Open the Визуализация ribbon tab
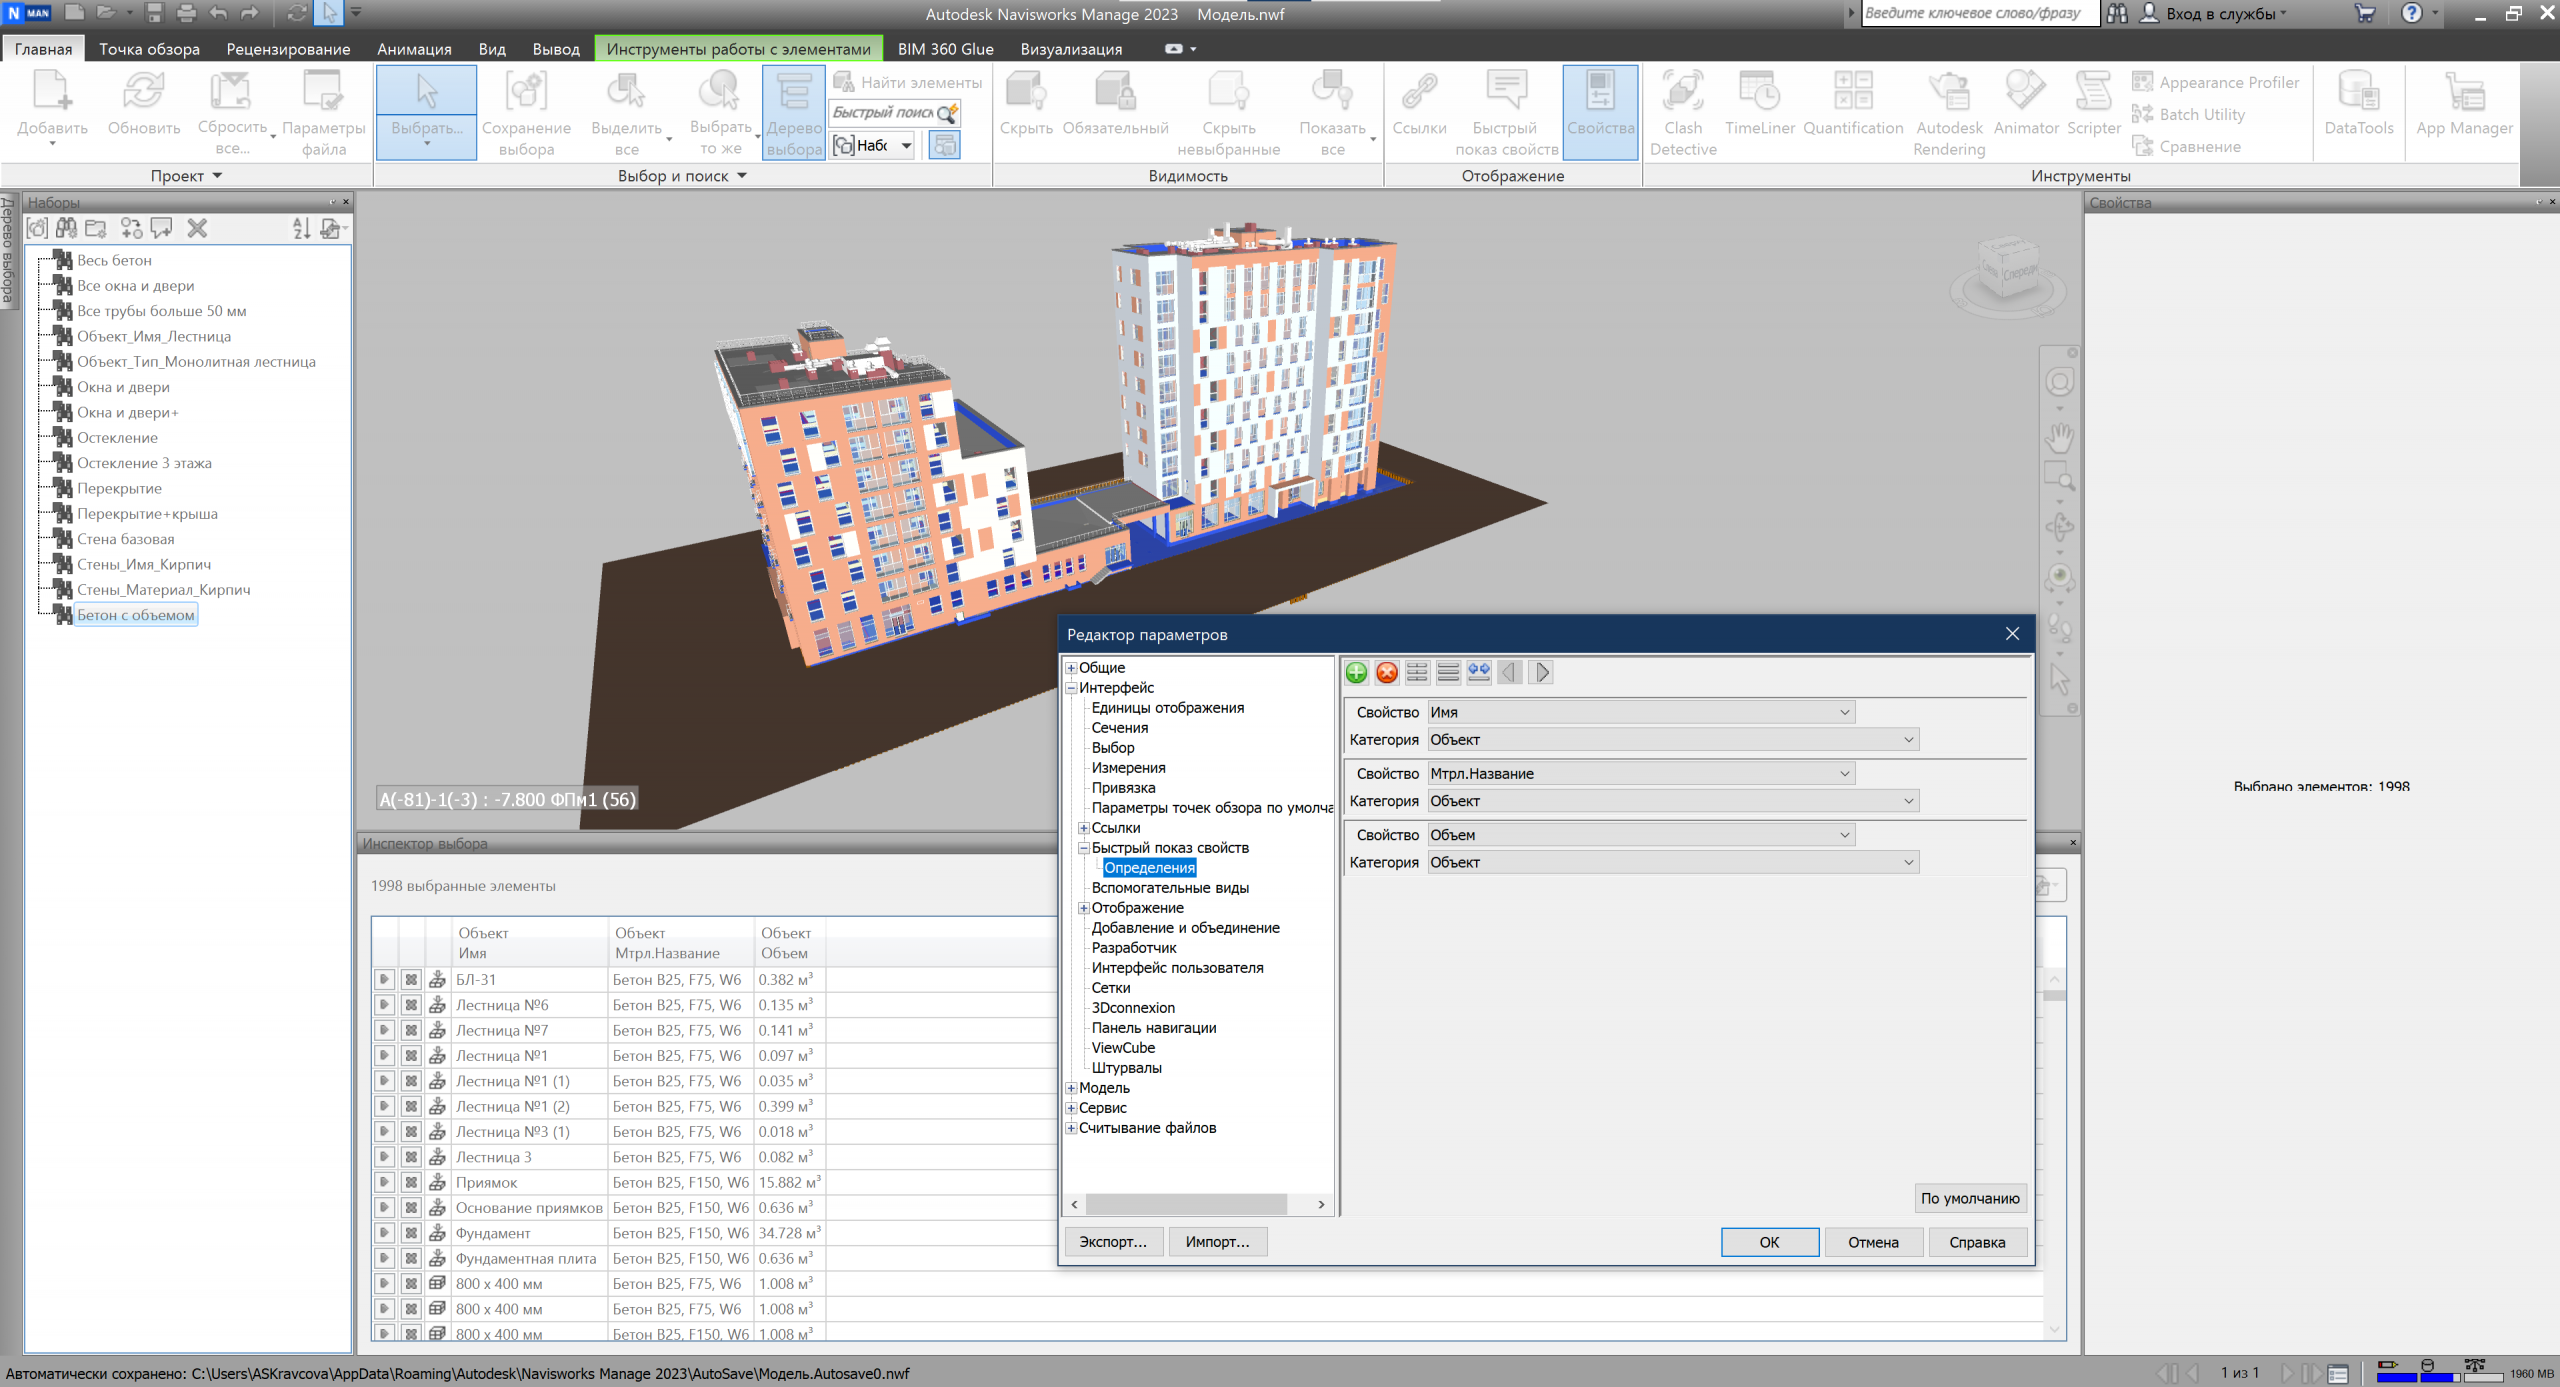The height and width of the screenshot is (1387, 2560). point(1070,48)
